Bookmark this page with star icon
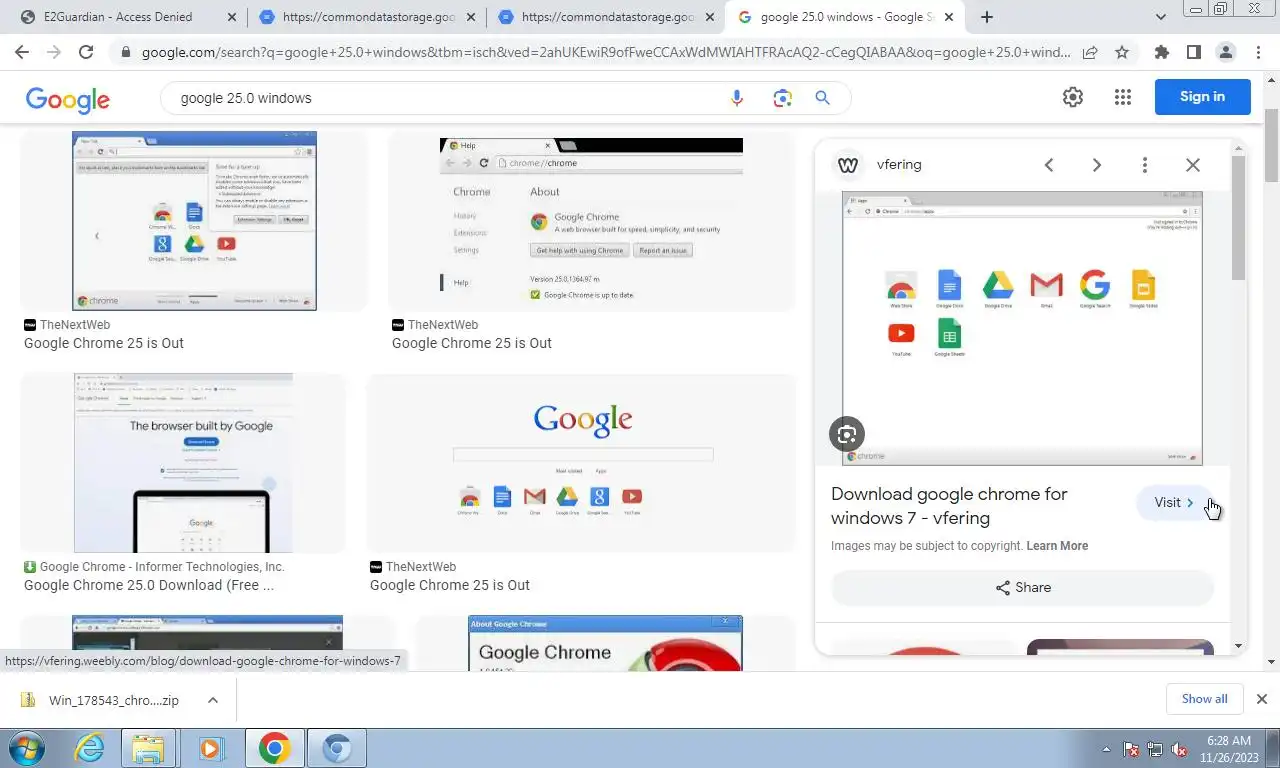This screenshot has height=768, width=1280. coord(1122,53)
